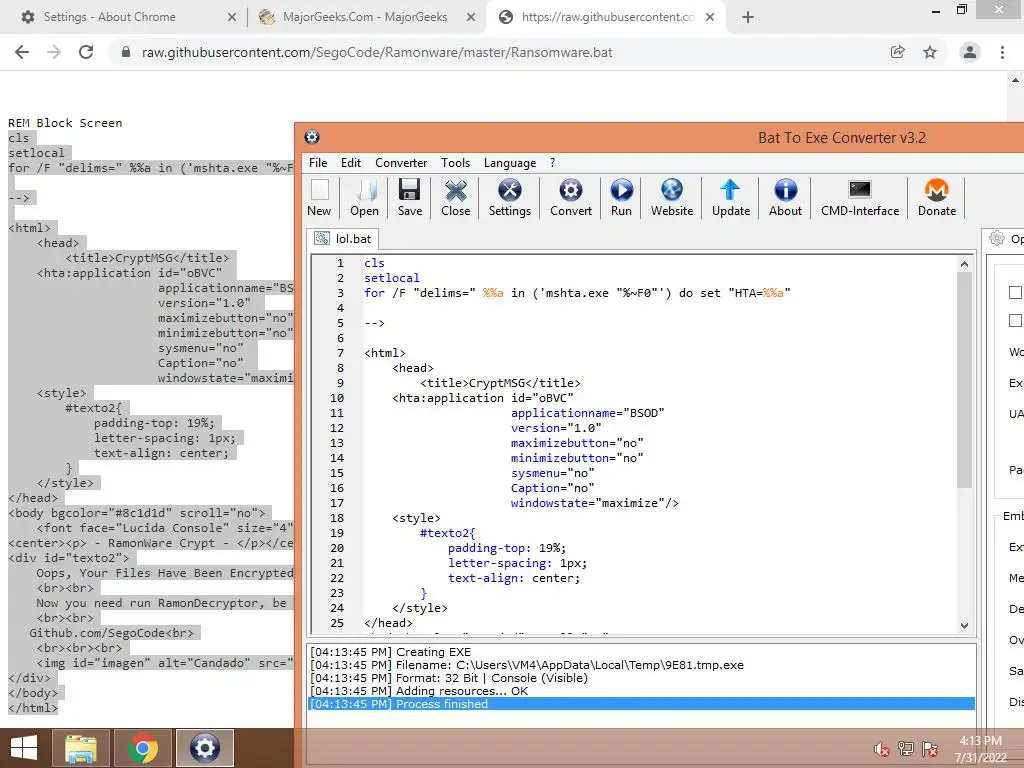Open Windows Start button
Image resolution: width=1024 pixels, height=768 pixels.
pos(24,748)
